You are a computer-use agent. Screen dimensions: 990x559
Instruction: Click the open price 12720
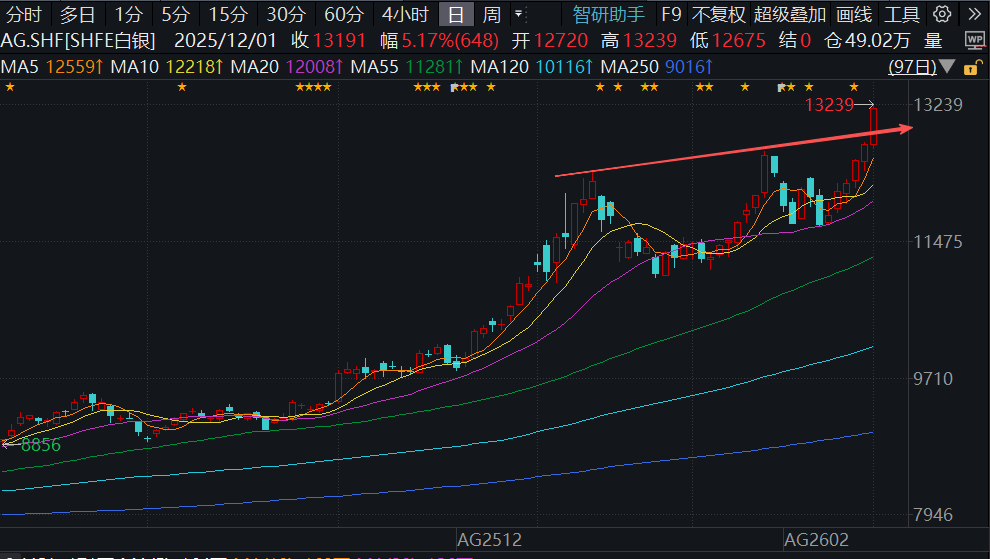pyautogui.click(x=561, y=41)
